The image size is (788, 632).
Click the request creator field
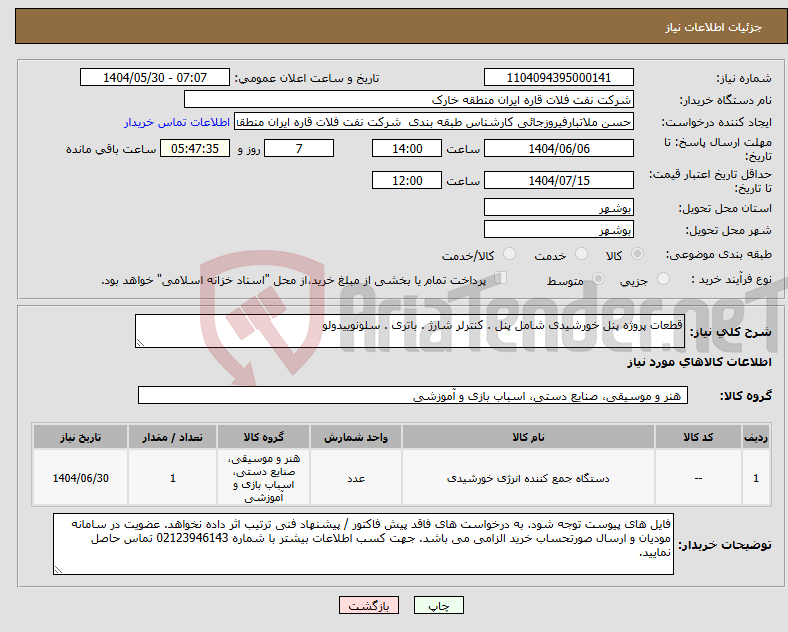(x=434, y=122)
